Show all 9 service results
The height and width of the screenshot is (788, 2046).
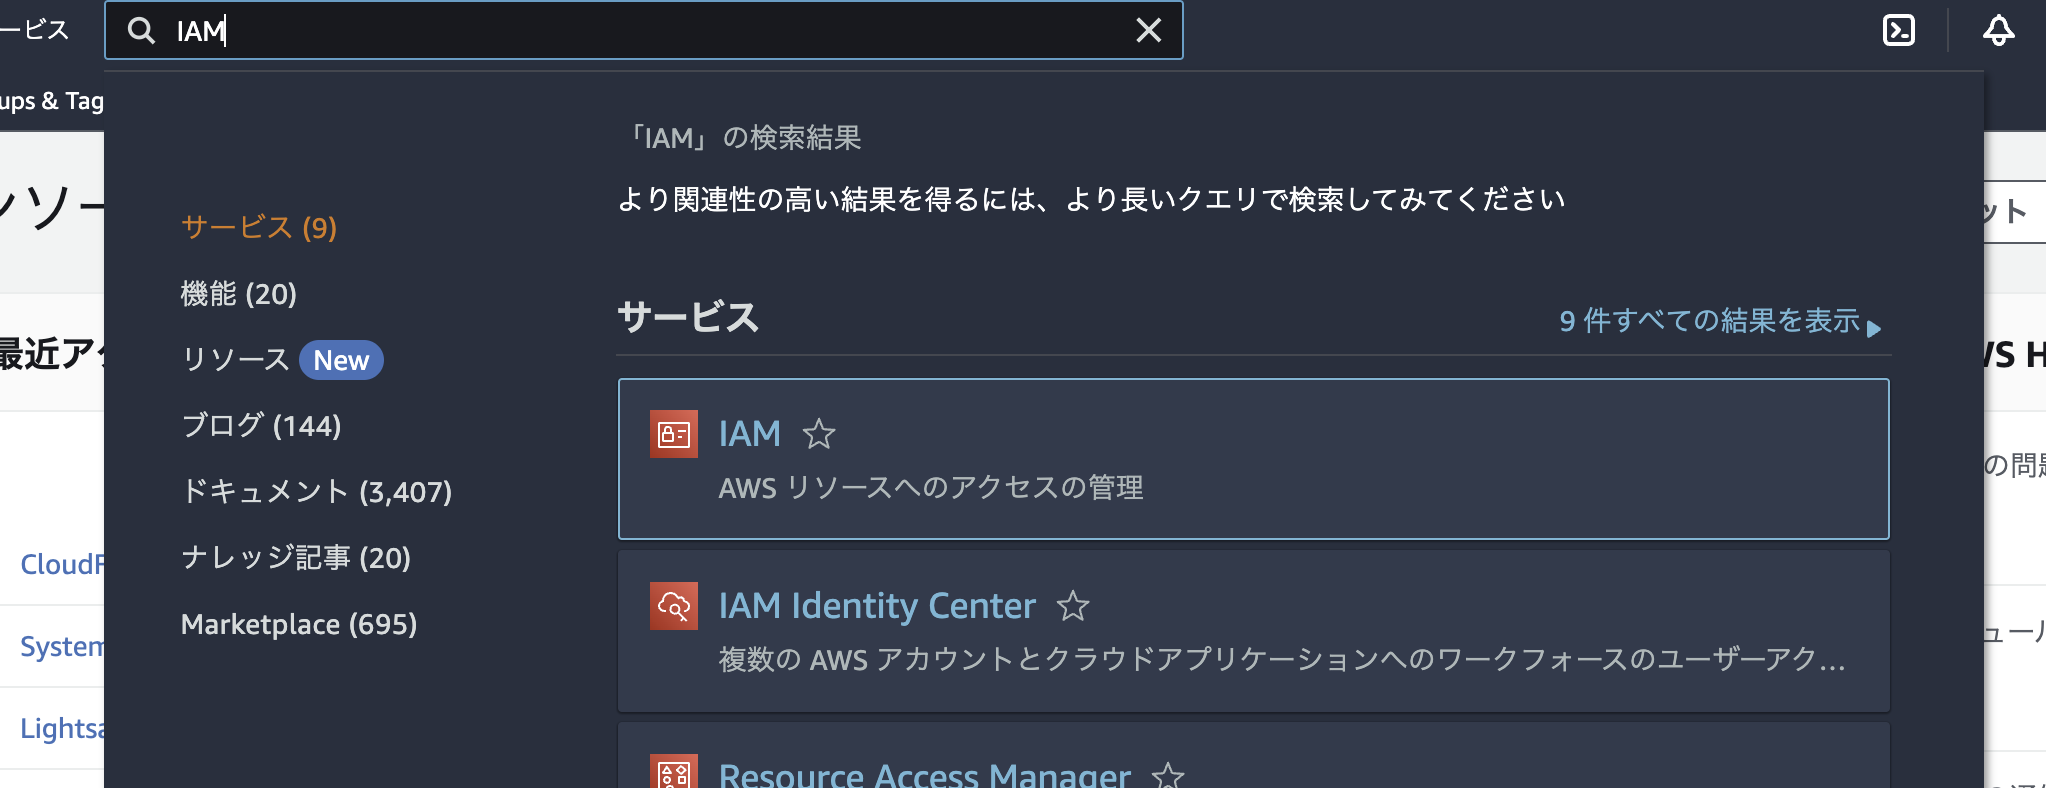click(1720, 321)
